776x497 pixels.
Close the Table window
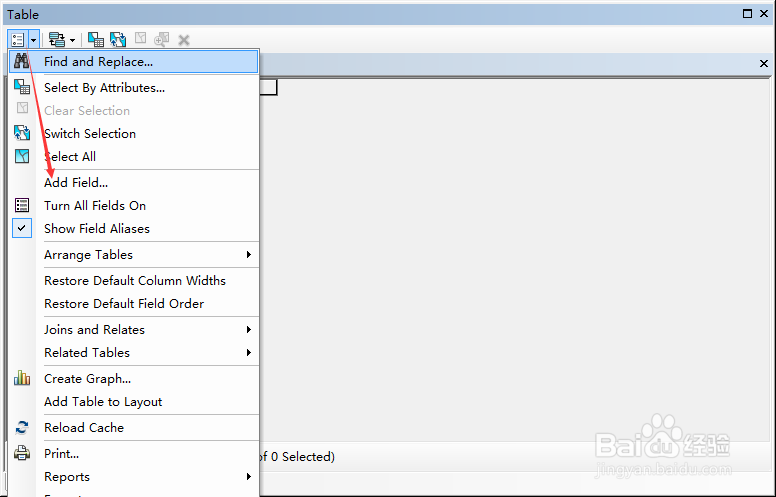[764, 14]
